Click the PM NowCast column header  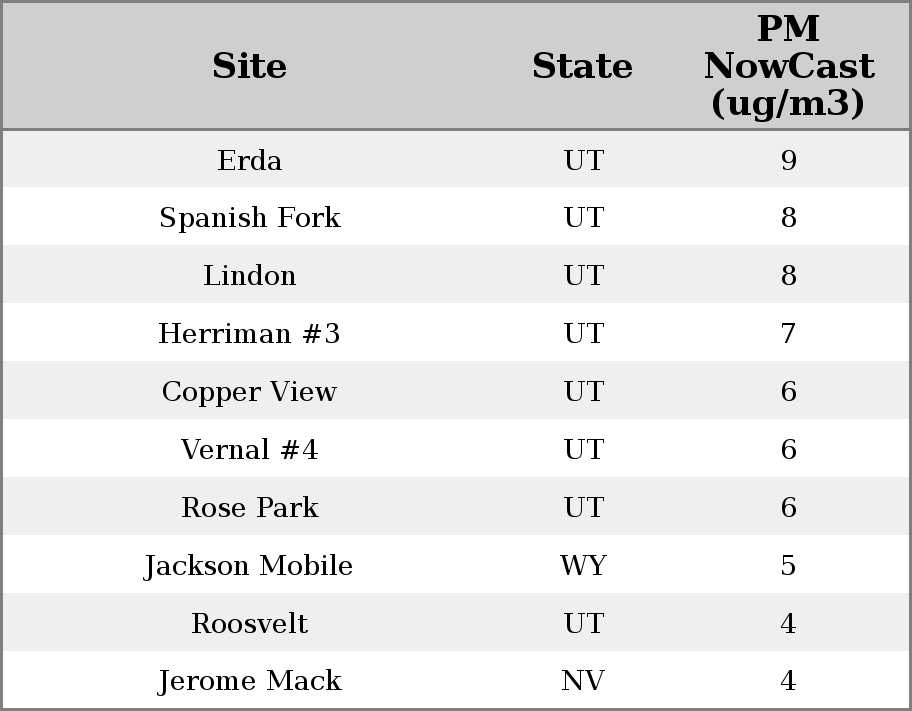click(788, 66)
